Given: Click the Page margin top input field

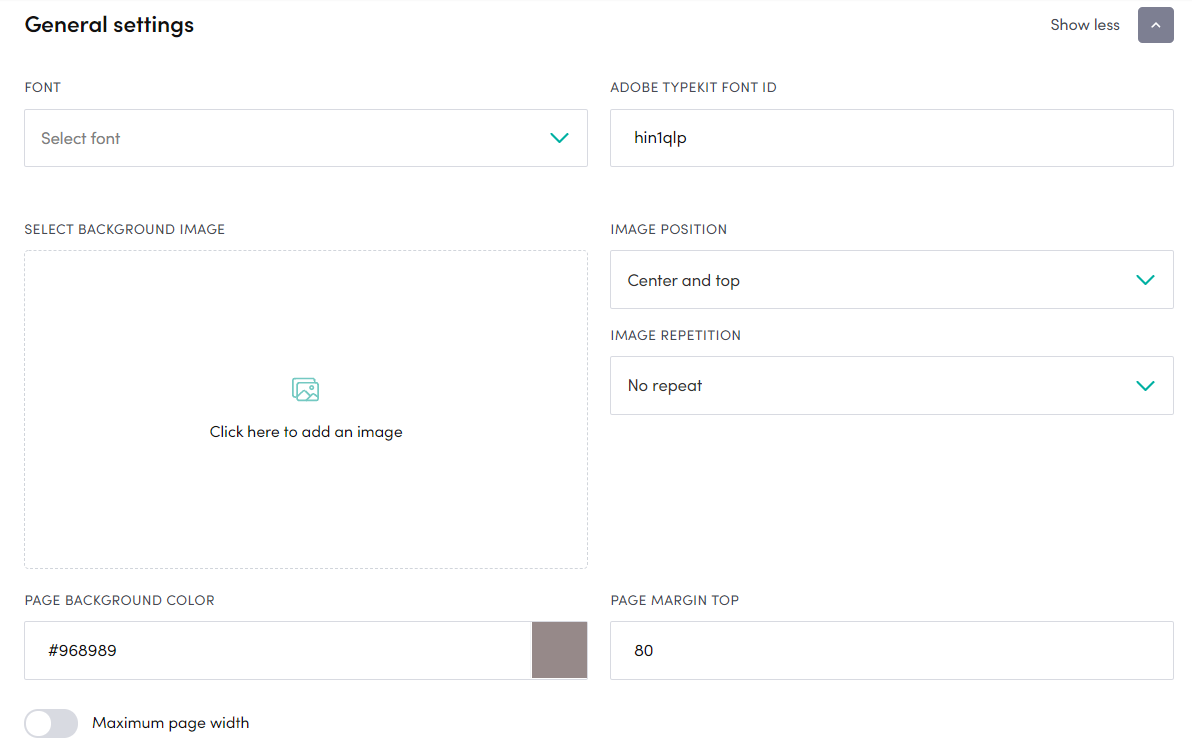Looking at the screenshot, I should point(891,650).
